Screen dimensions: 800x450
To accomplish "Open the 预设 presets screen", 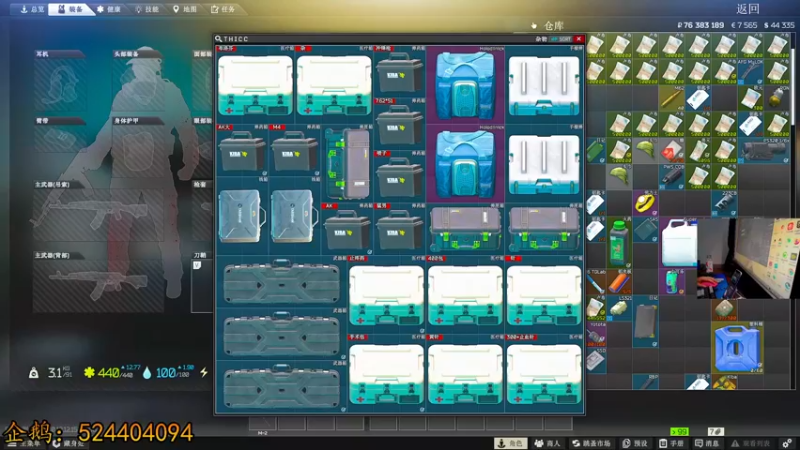I will (x=635, y=443).
